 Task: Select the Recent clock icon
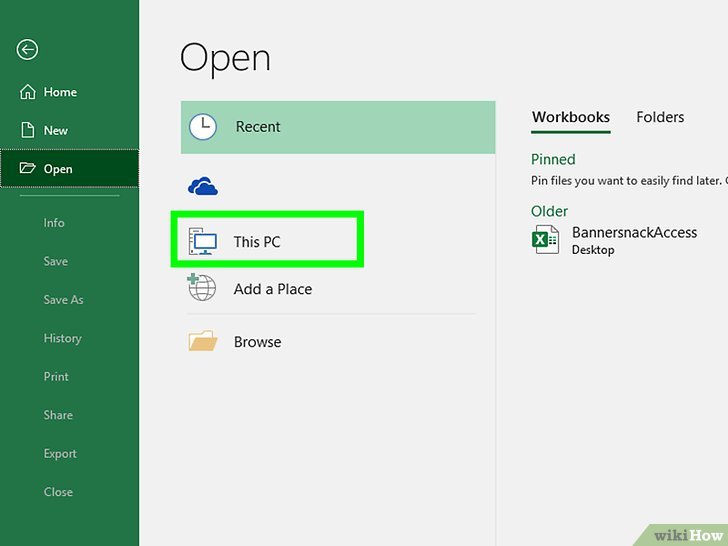(203, 127)
